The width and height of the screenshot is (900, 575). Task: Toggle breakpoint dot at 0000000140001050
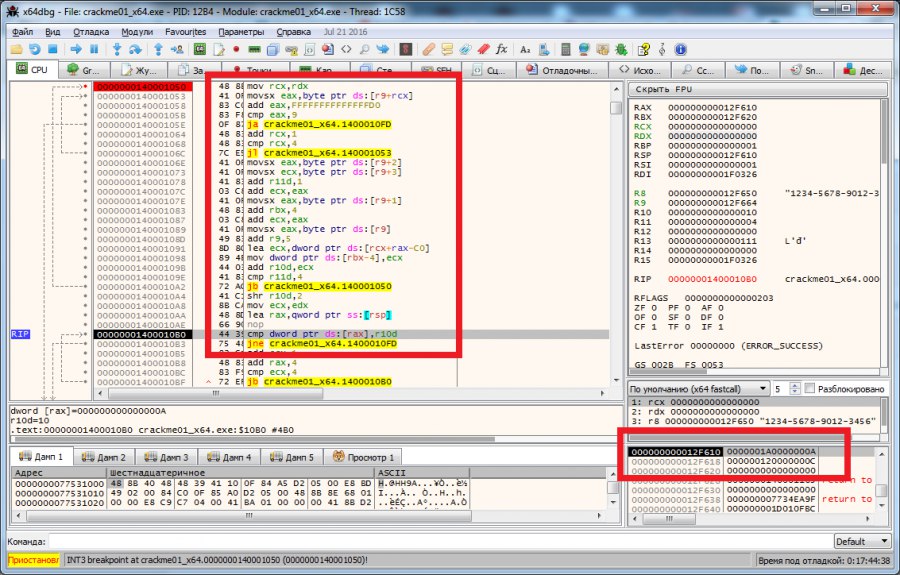86,87
